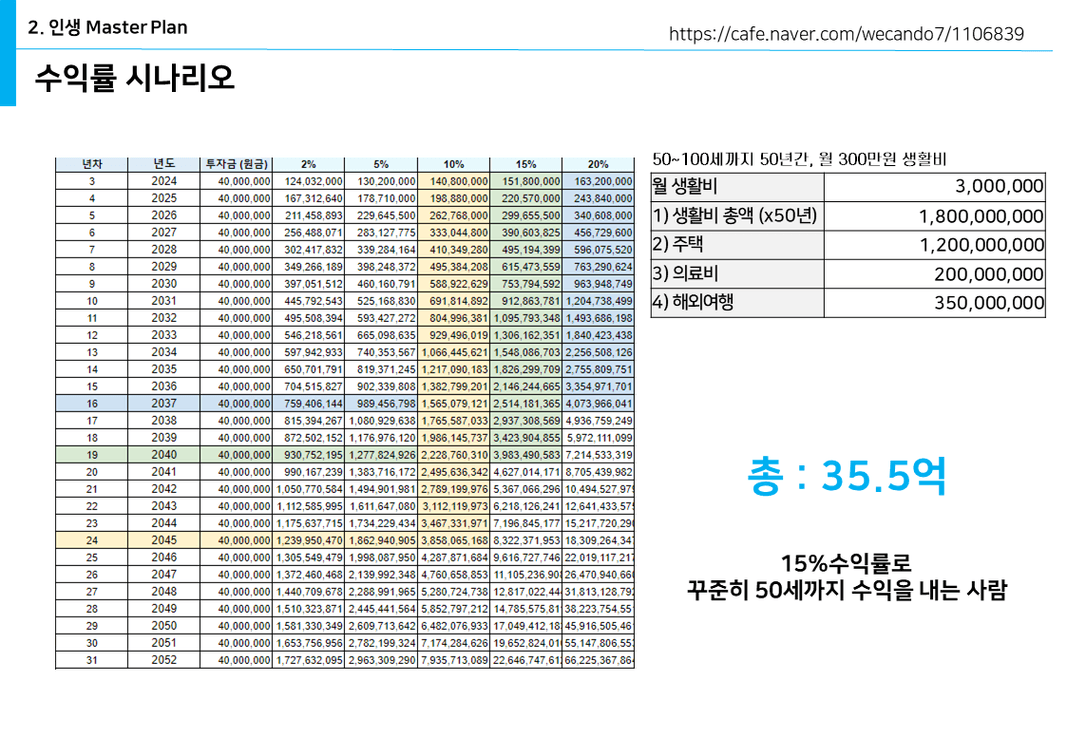Click the '년차' column header

coord(92,164)
